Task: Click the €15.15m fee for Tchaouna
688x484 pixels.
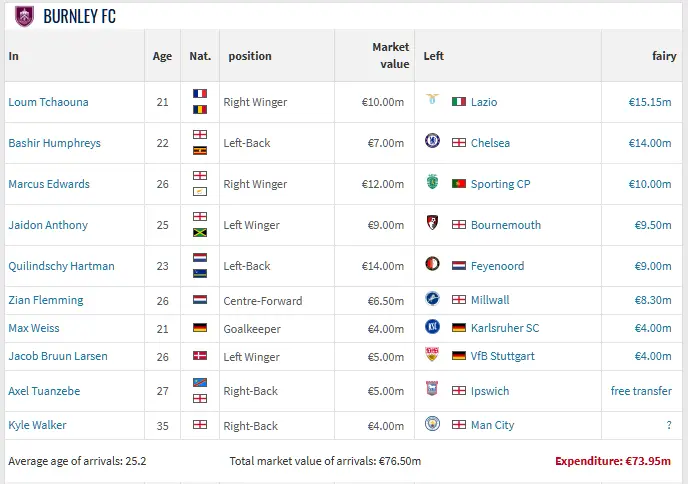Action: pyautogui.click(x=650, y=102)
